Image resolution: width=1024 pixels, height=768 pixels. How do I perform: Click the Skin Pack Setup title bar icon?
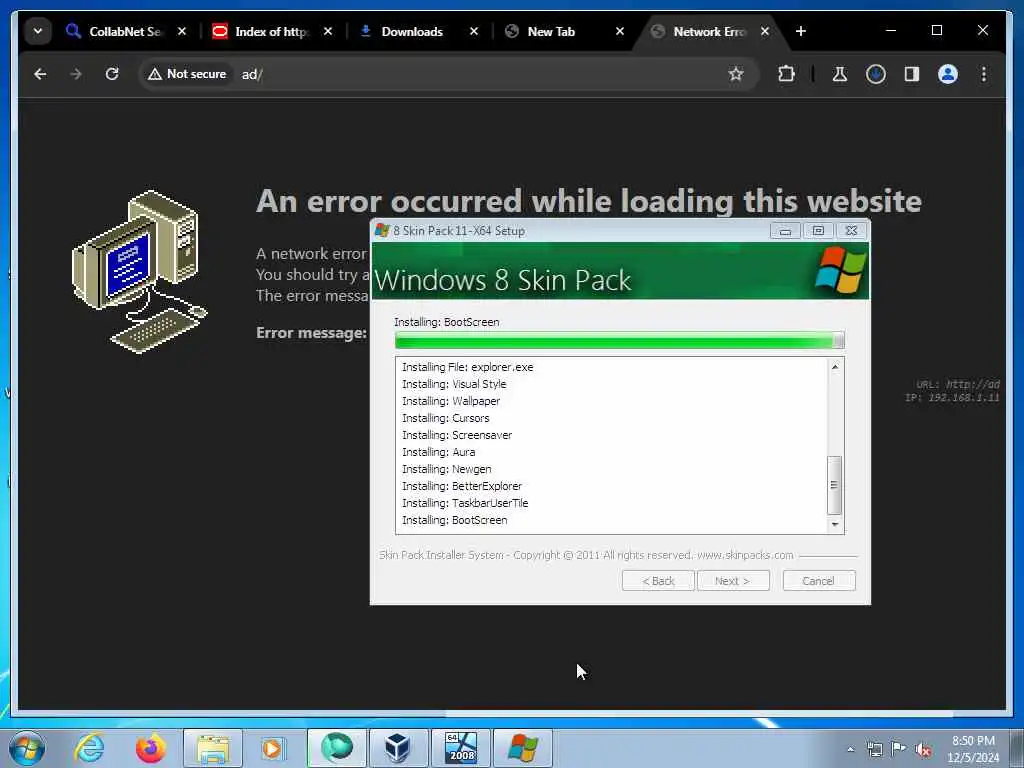point(381,231)
